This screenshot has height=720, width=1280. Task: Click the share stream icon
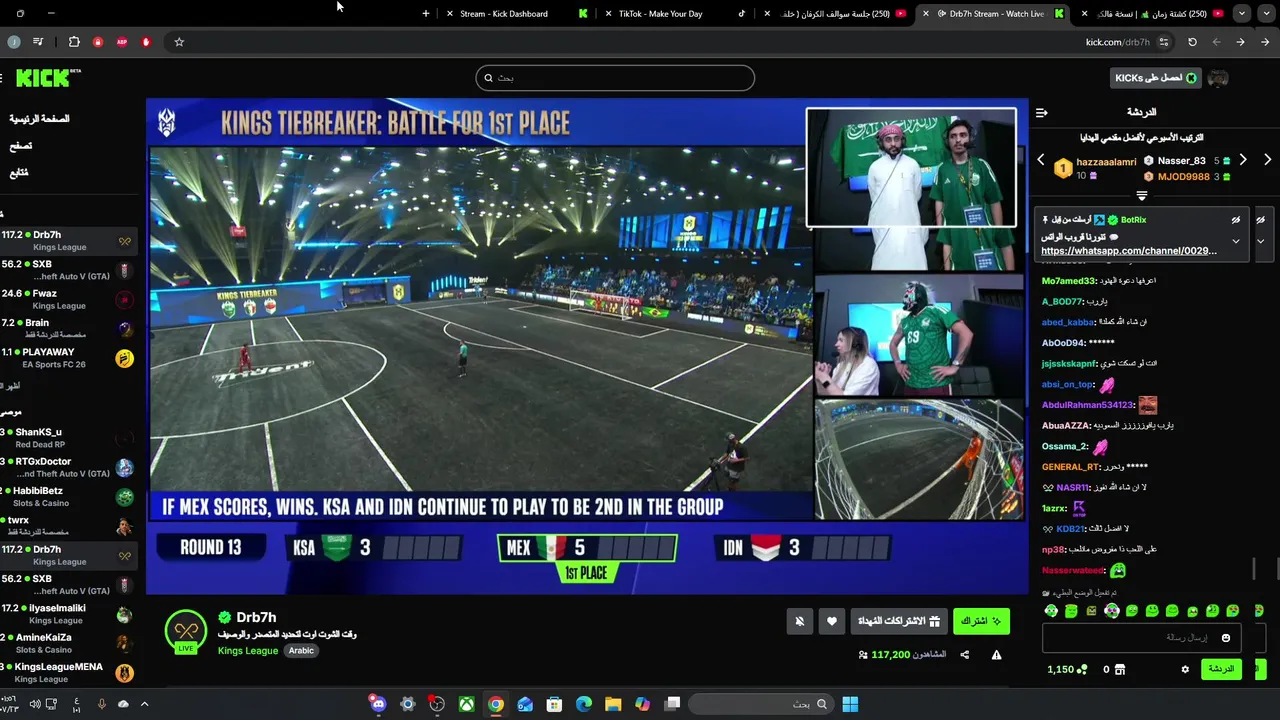coord(964,655)
